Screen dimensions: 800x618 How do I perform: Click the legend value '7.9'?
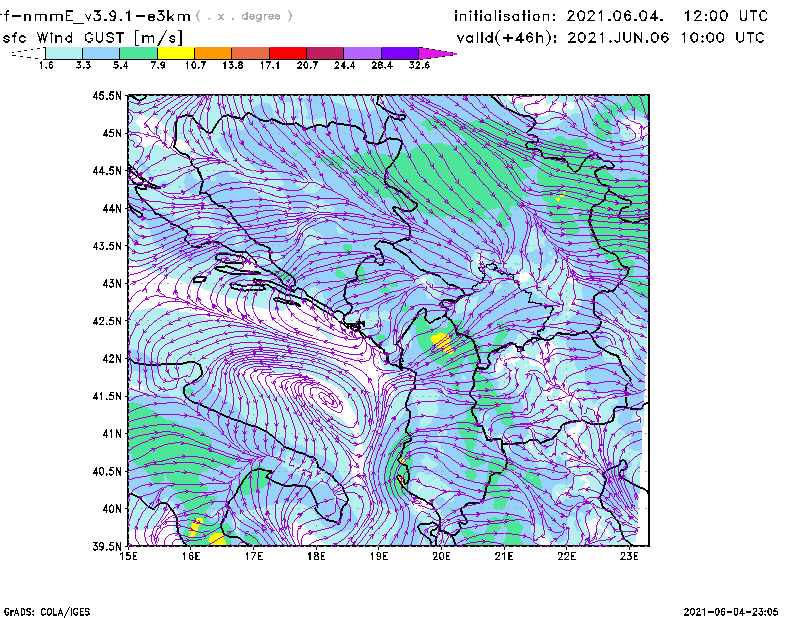(x=158, y=65)
